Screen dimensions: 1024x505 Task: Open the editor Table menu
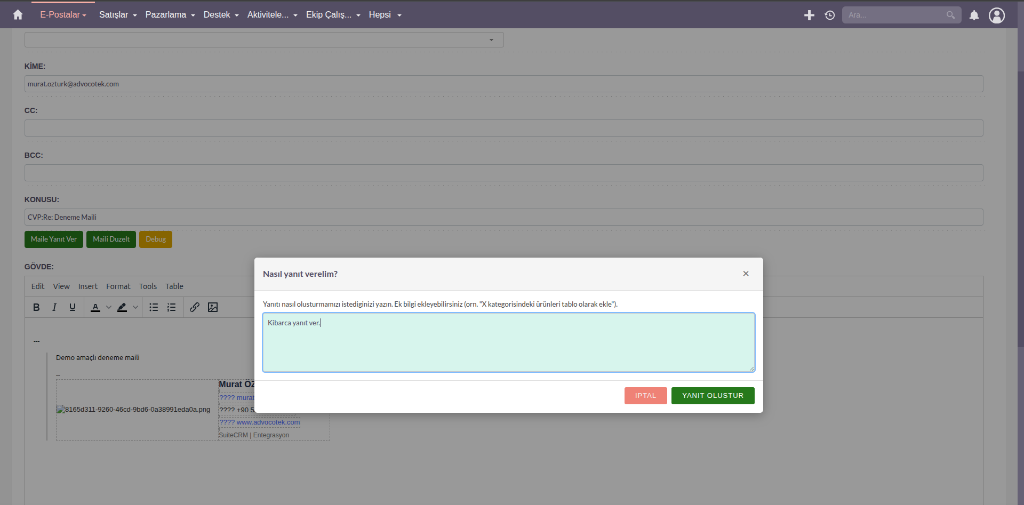[x=174, y=286]
